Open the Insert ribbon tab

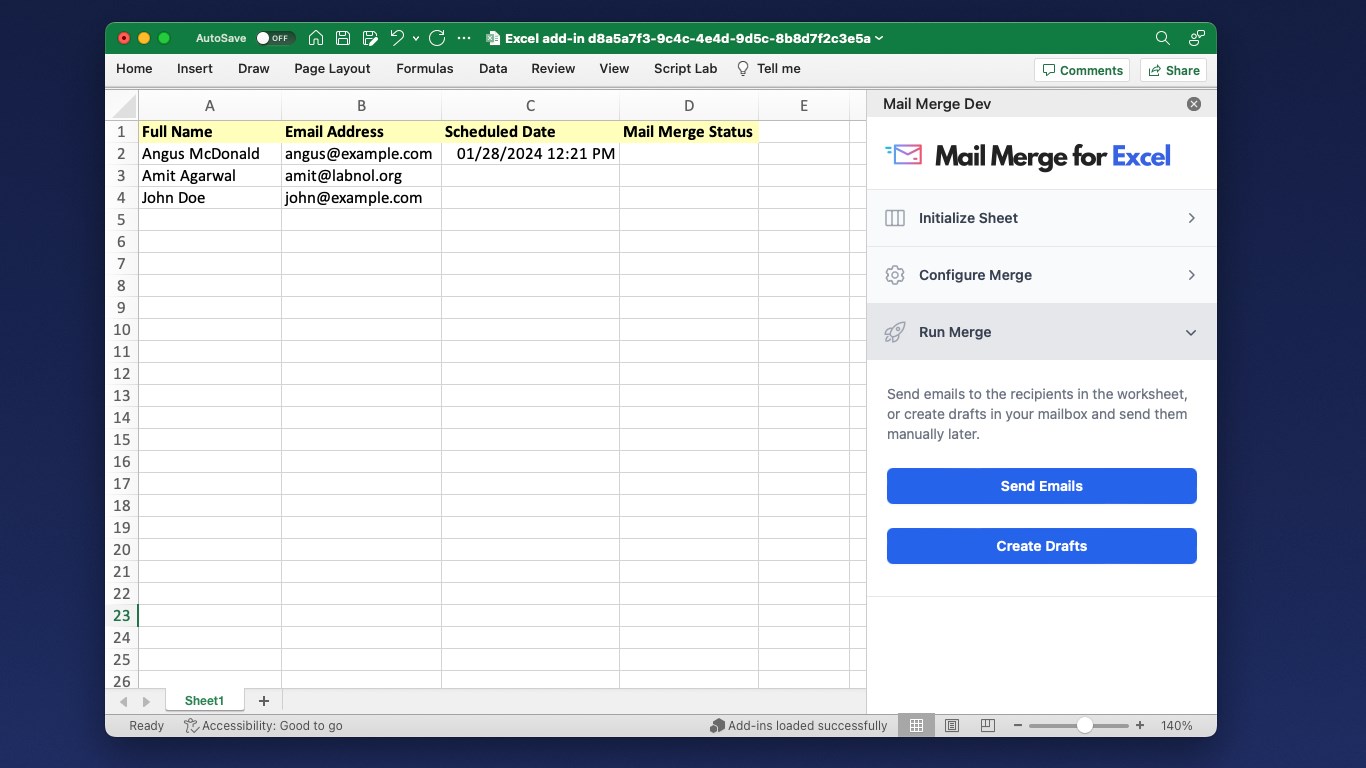point(195,69)
